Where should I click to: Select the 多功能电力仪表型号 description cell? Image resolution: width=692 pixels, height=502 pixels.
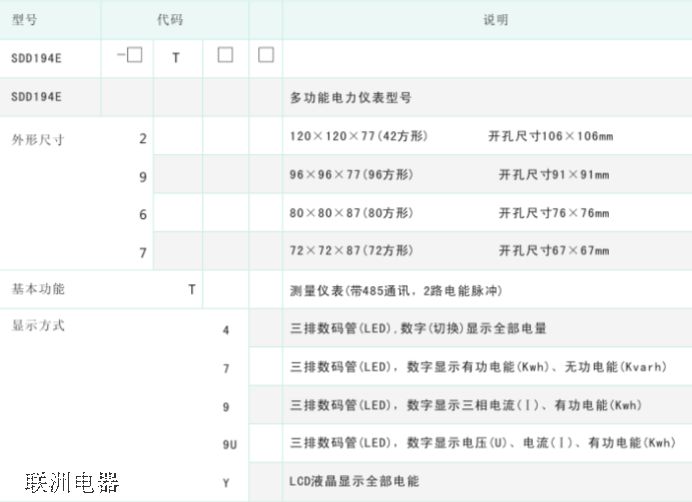[x=350, y=97]
